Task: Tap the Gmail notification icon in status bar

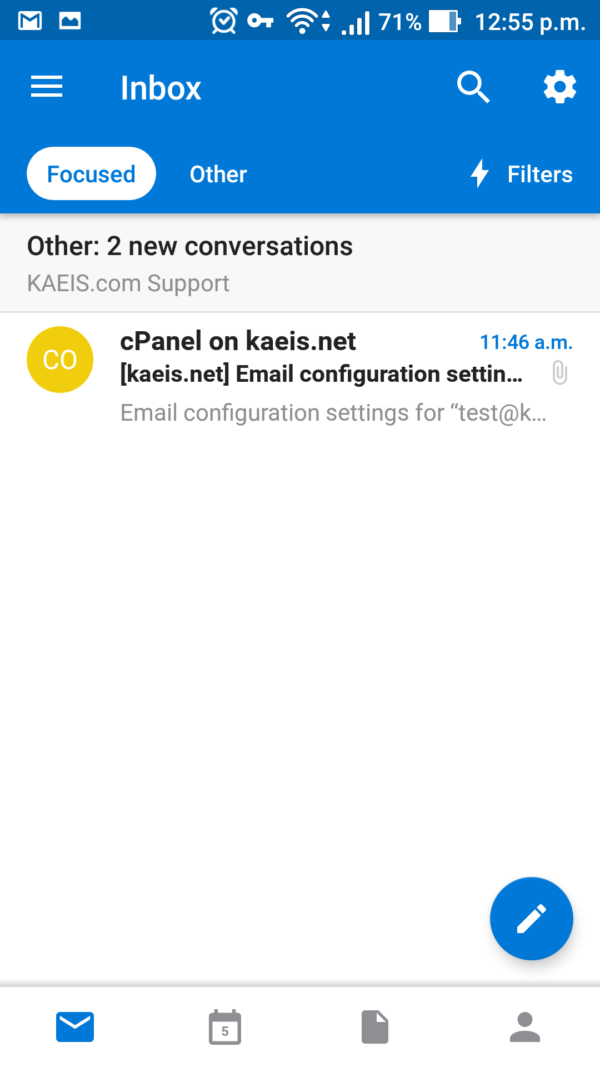Action: click(x=30, y=20)
